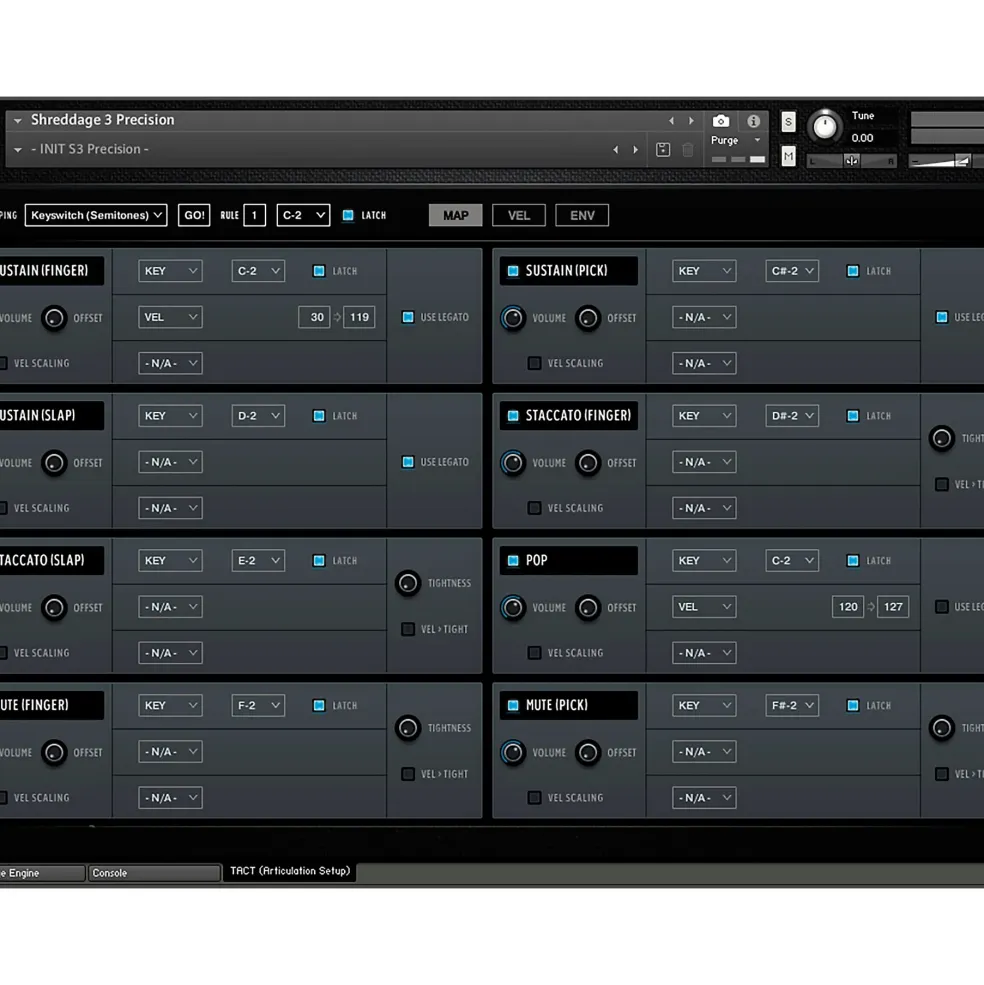Click the Sustain (Finger) offset knob

54,318
